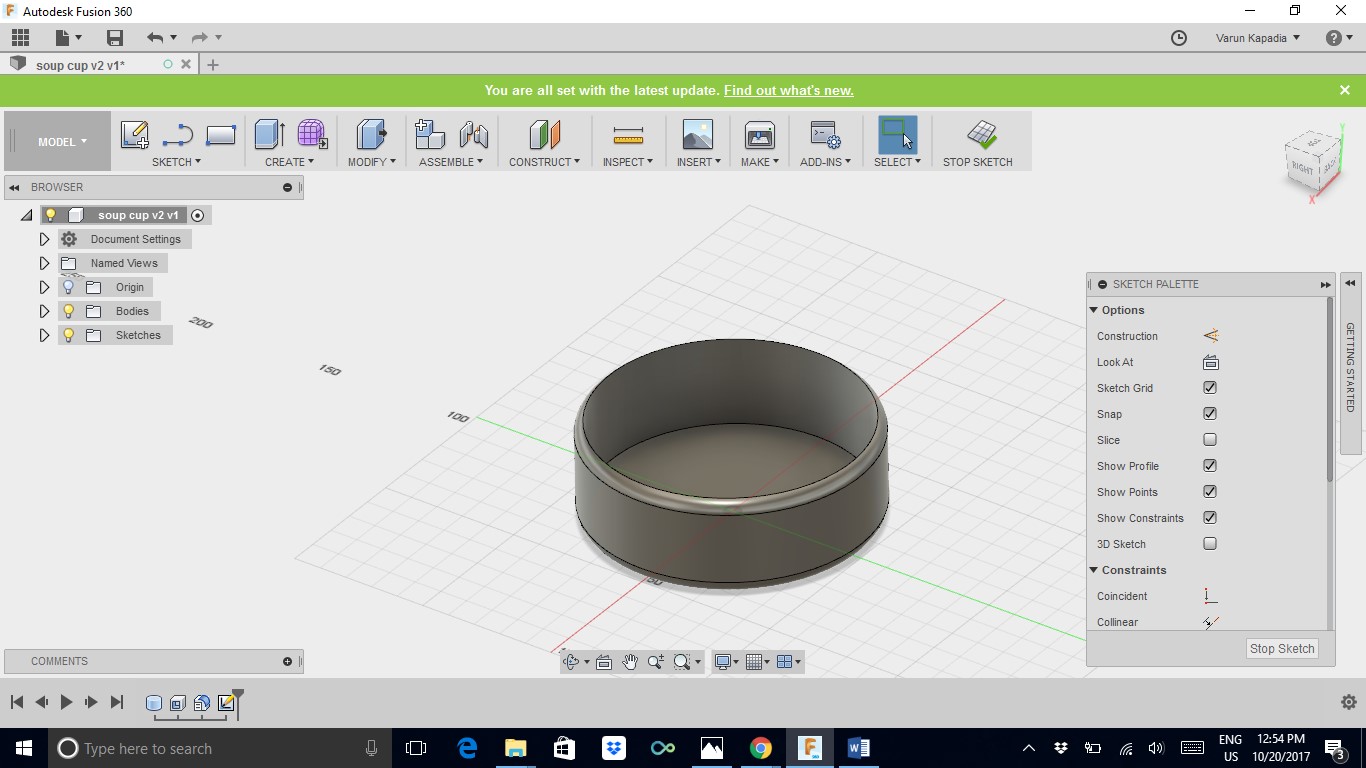
Task: Select the Measure tool icon
Action: [628, 134]
